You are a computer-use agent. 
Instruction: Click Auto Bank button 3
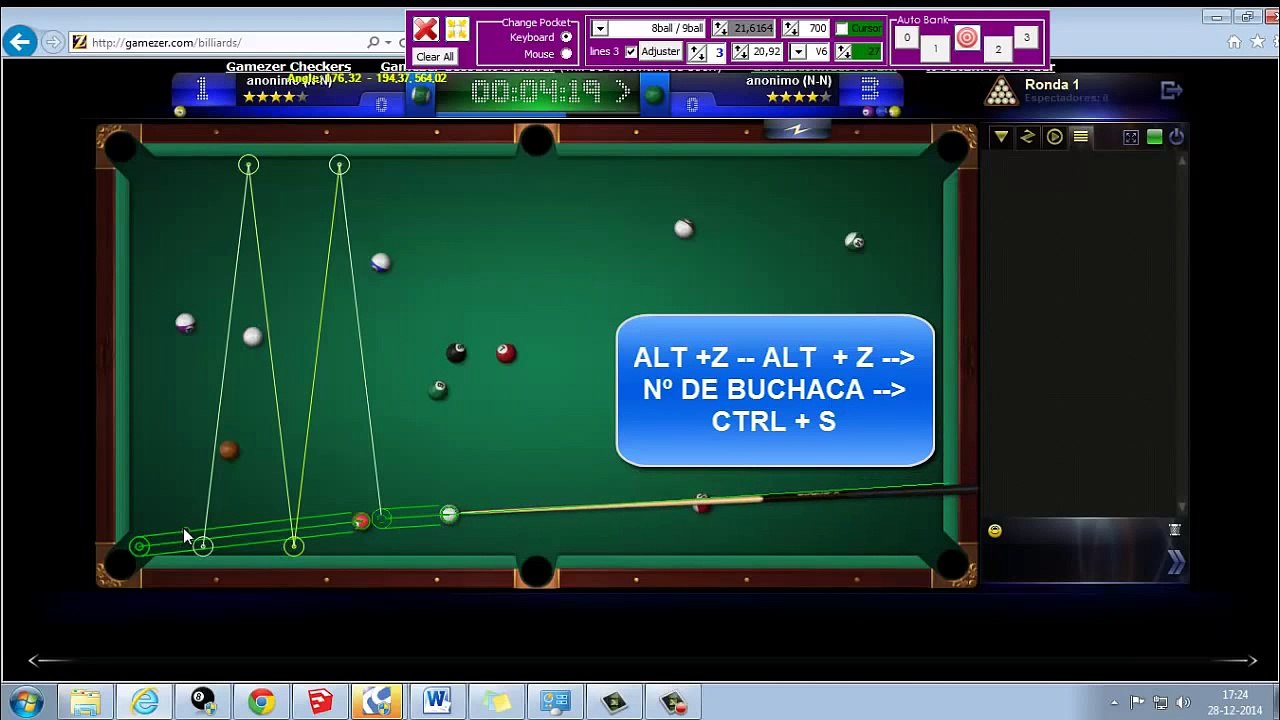click(x=1026, y=38)
